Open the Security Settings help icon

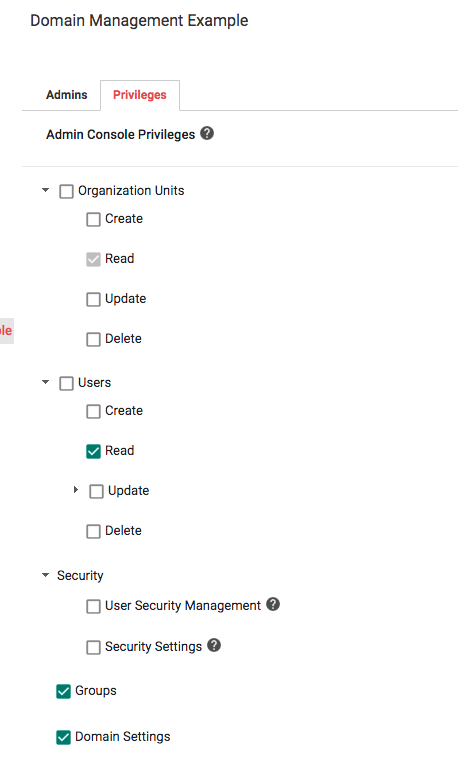[214, 645]
